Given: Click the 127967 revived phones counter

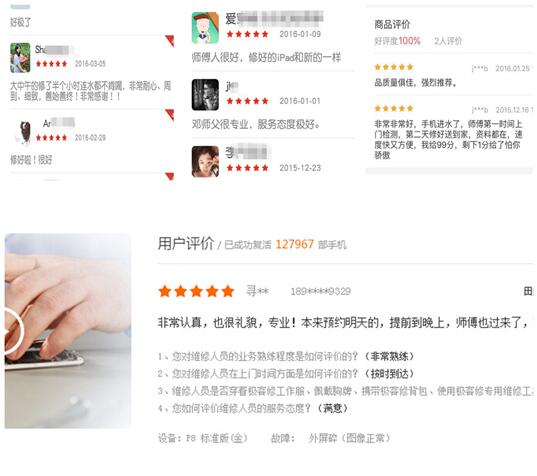Looking at the screenshot, I should pyautogui.click(x=295, y=244).
